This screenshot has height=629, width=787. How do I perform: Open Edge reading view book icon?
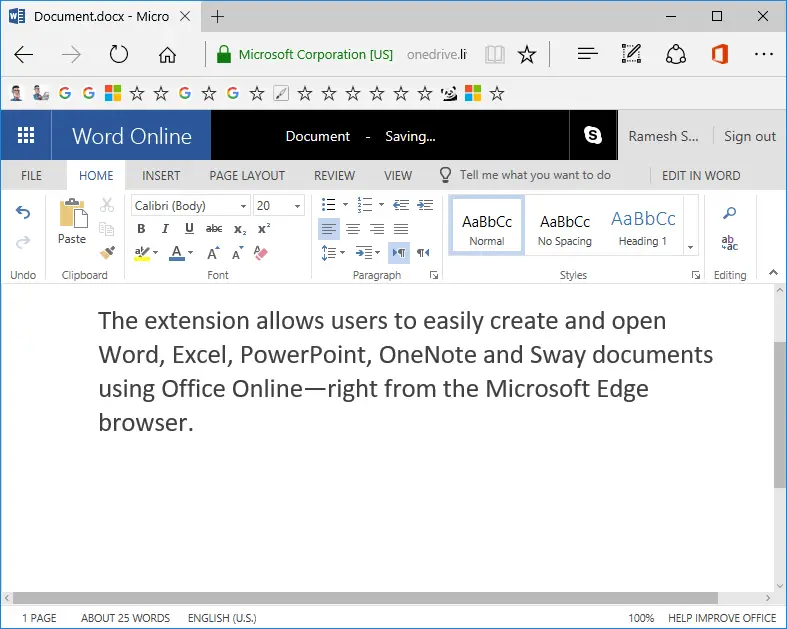(x=495, y=54)
